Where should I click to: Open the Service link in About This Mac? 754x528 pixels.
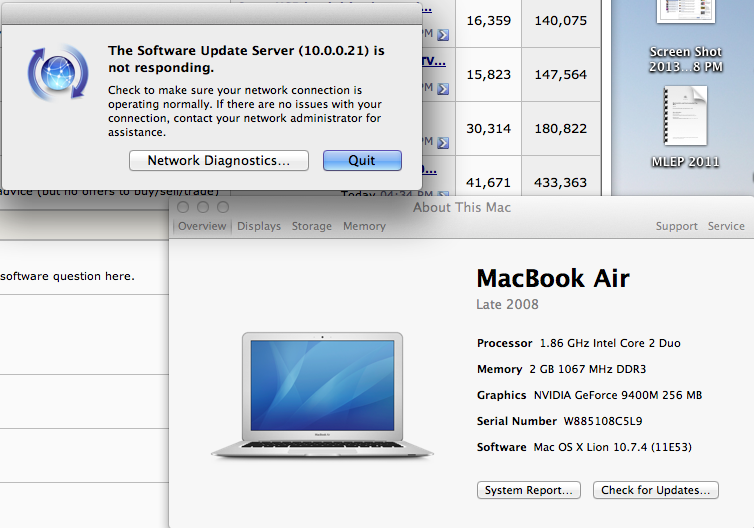(726, 226)
